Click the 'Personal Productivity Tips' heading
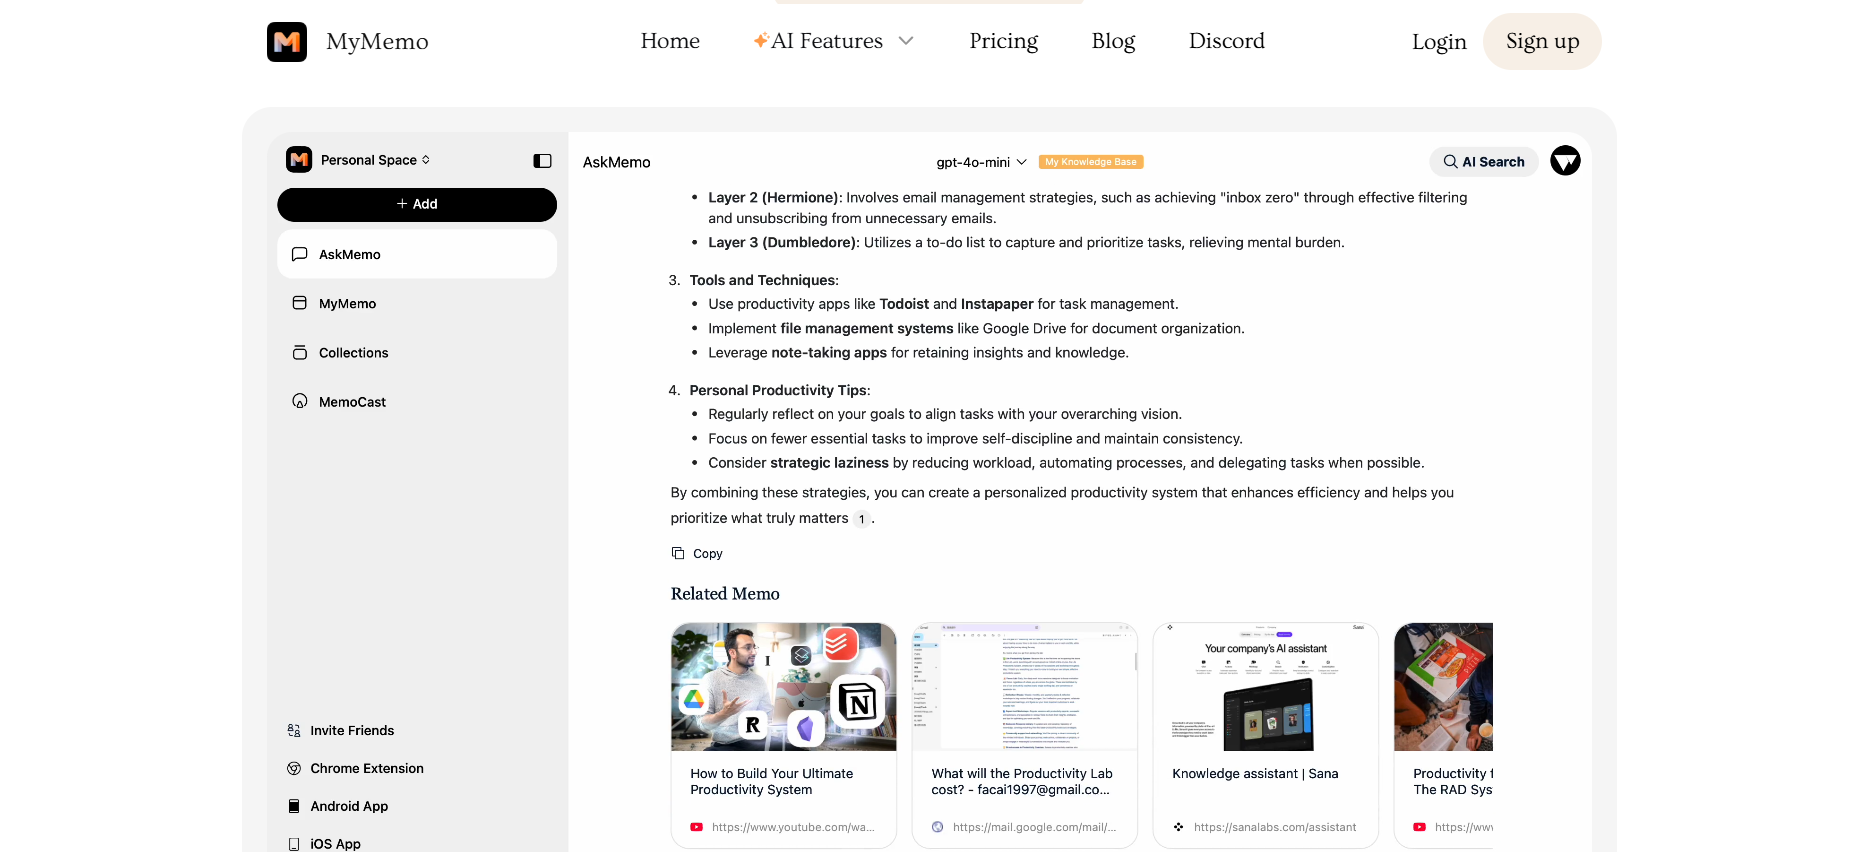The width and height of the screenshot is (1851, 852). [780, 390]
